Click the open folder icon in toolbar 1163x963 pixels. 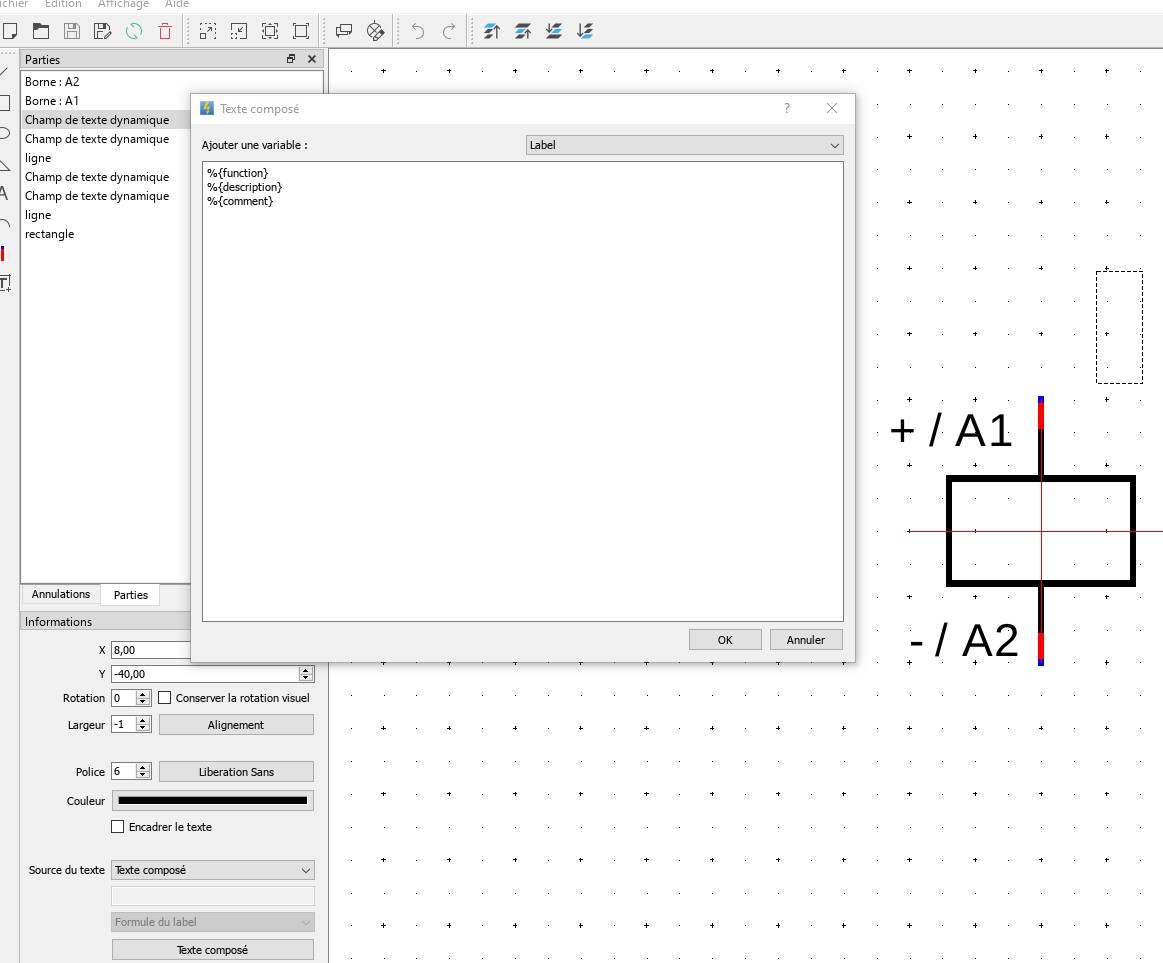(41, 31)
